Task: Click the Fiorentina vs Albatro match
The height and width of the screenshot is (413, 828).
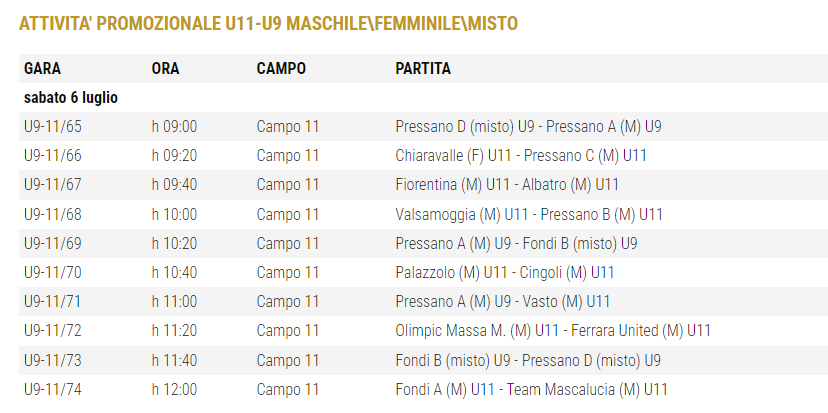Action: tap(507, 185)
